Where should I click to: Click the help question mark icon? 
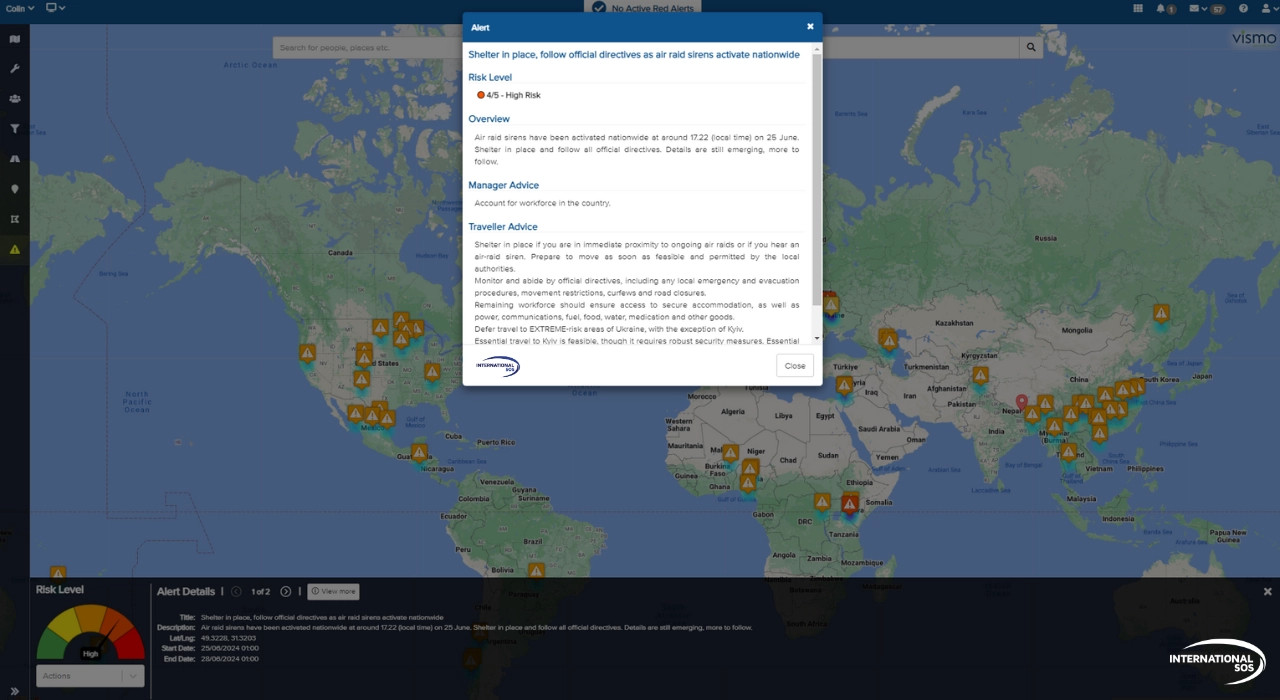coord(1243,8)
